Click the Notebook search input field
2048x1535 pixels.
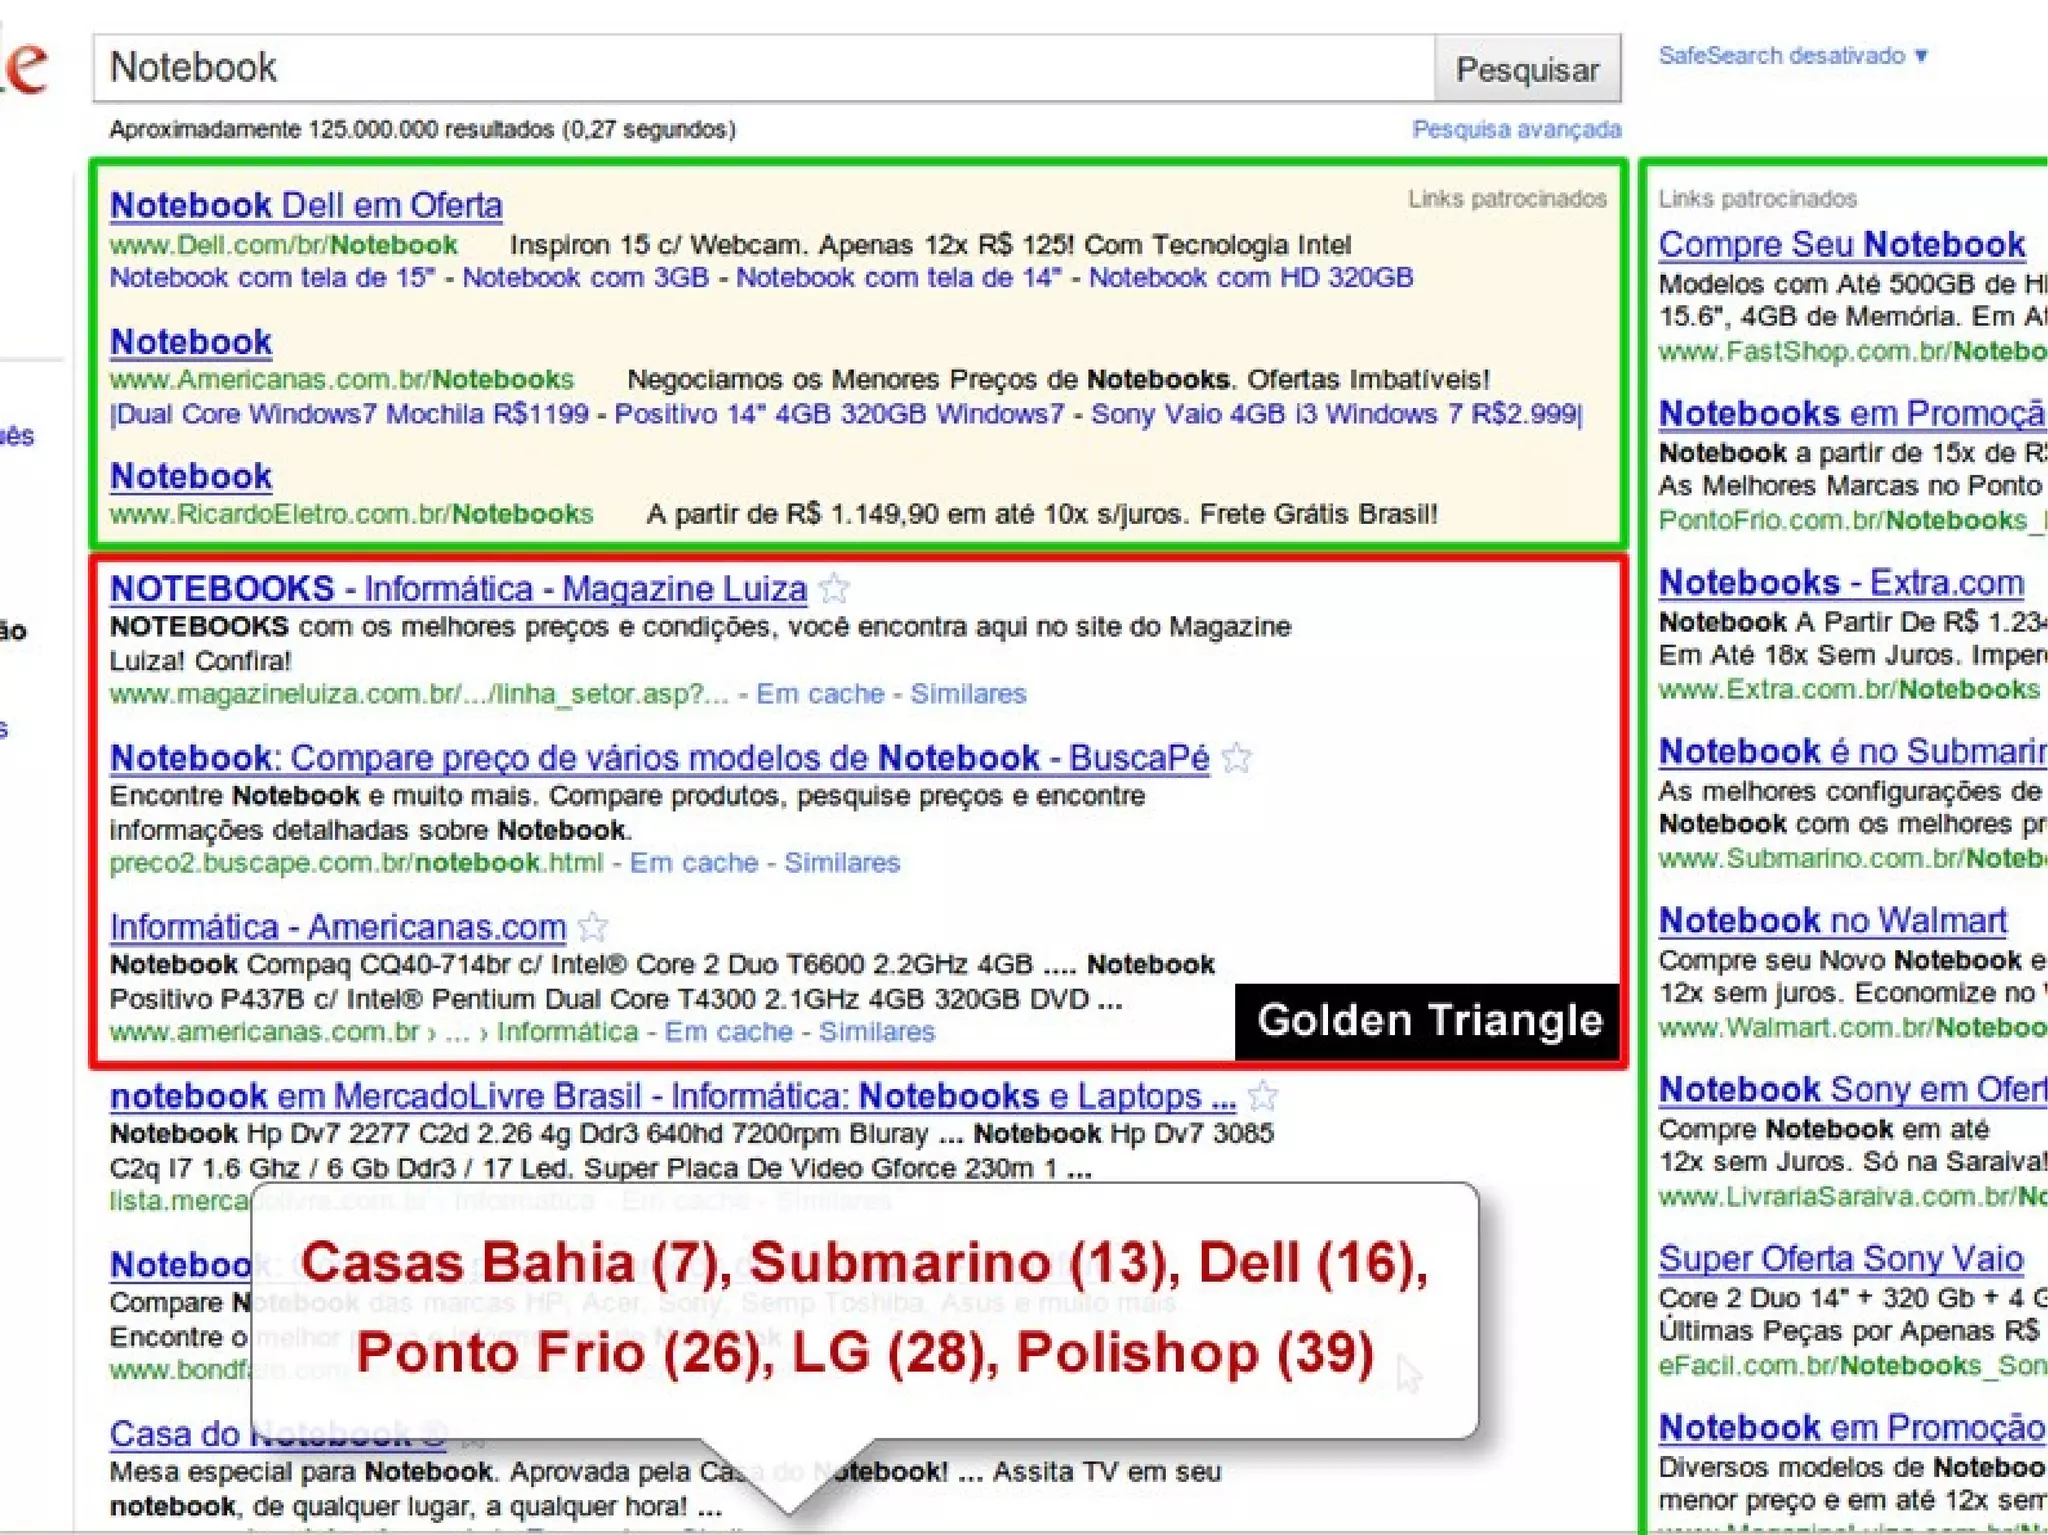(x=760, y=68)
